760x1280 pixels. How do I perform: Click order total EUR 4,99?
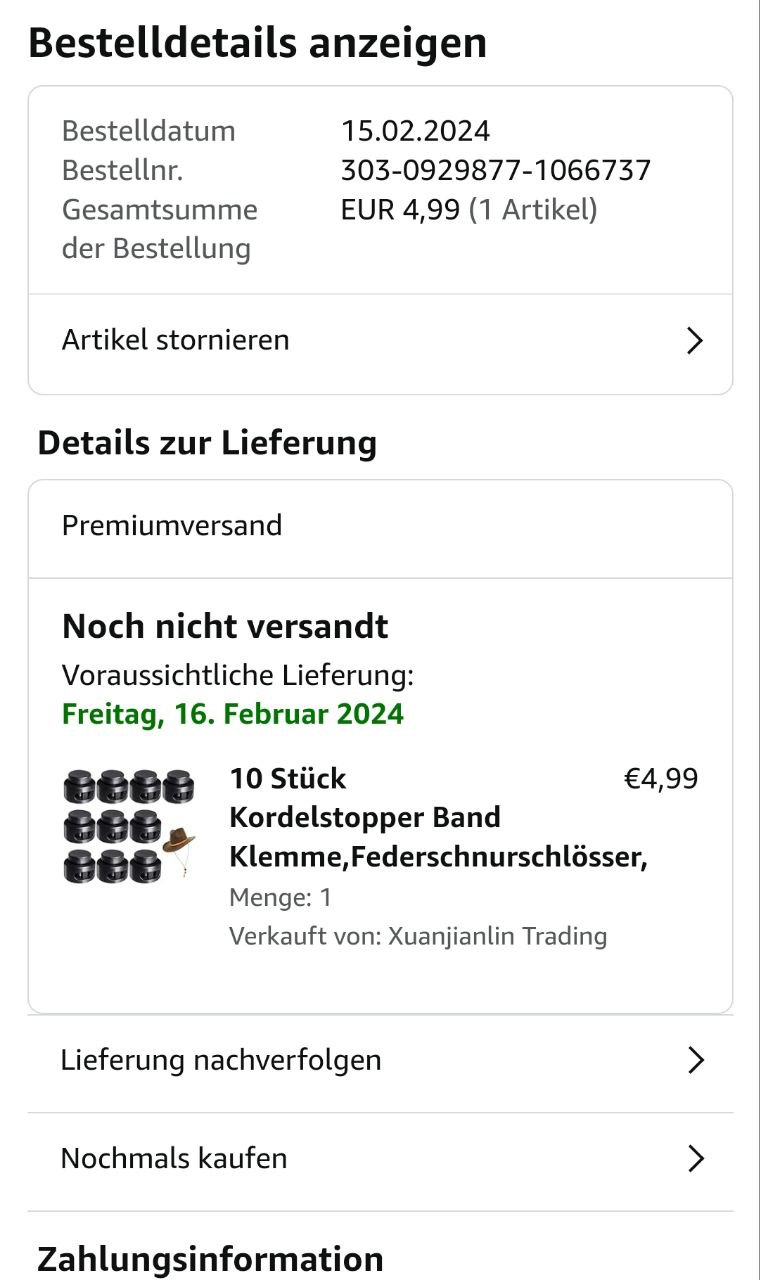tap(400, 210)
